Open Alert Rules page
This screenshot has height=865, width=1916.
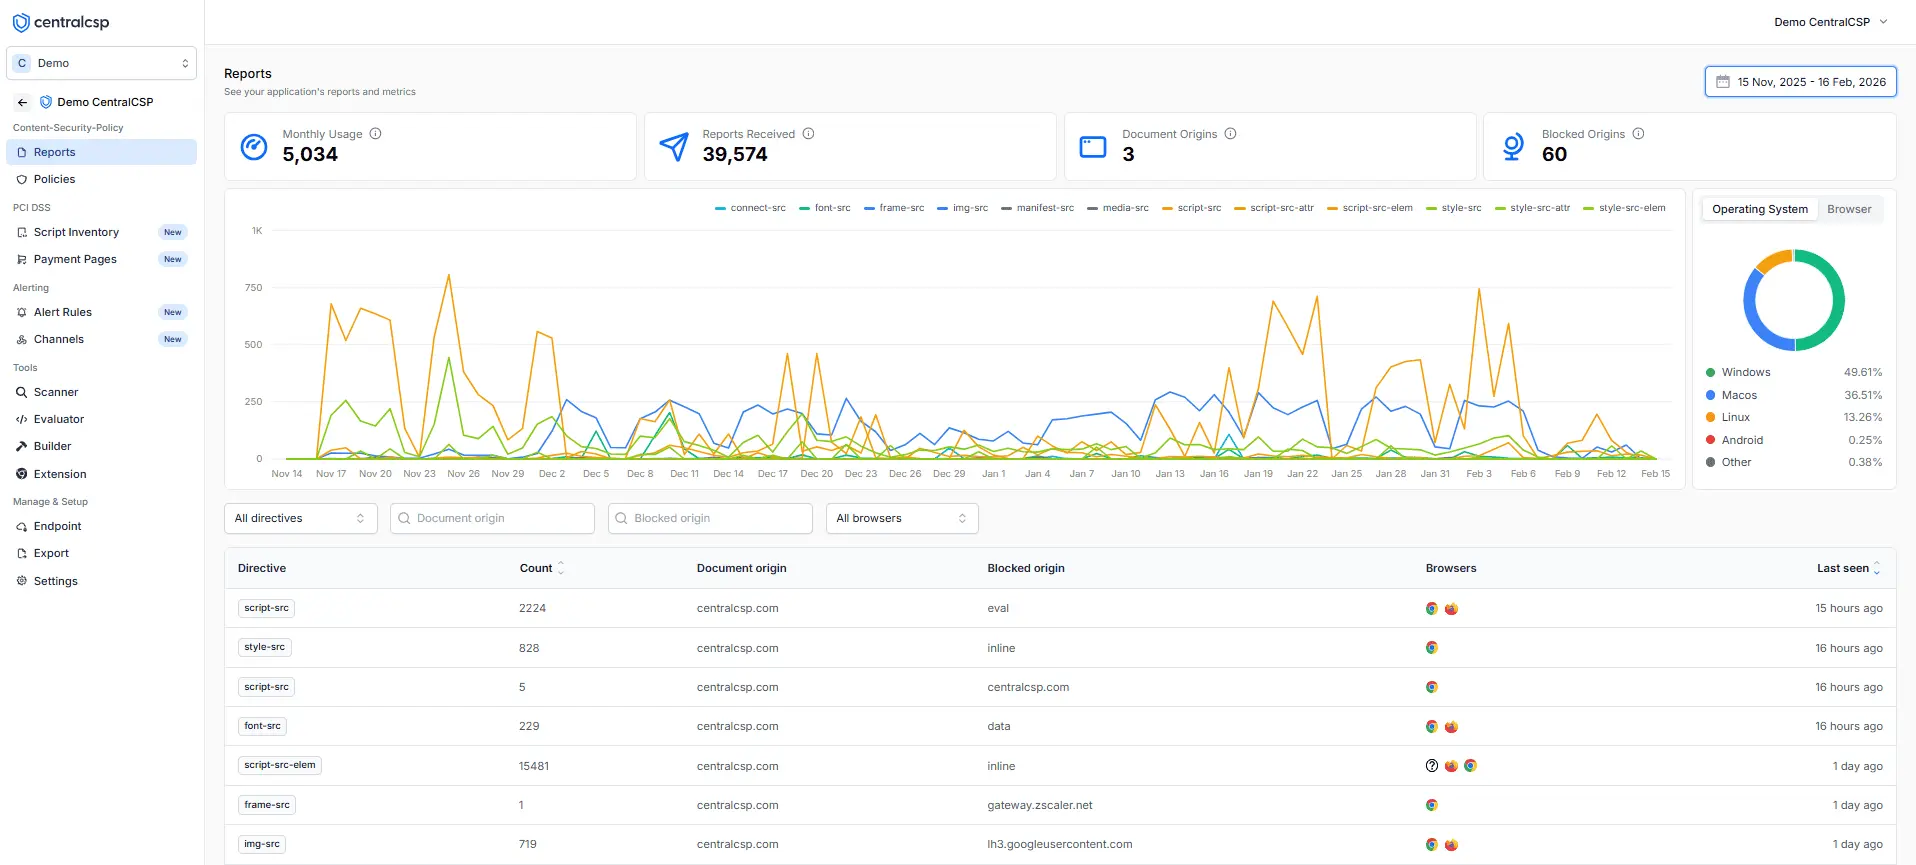pos(101,312)
